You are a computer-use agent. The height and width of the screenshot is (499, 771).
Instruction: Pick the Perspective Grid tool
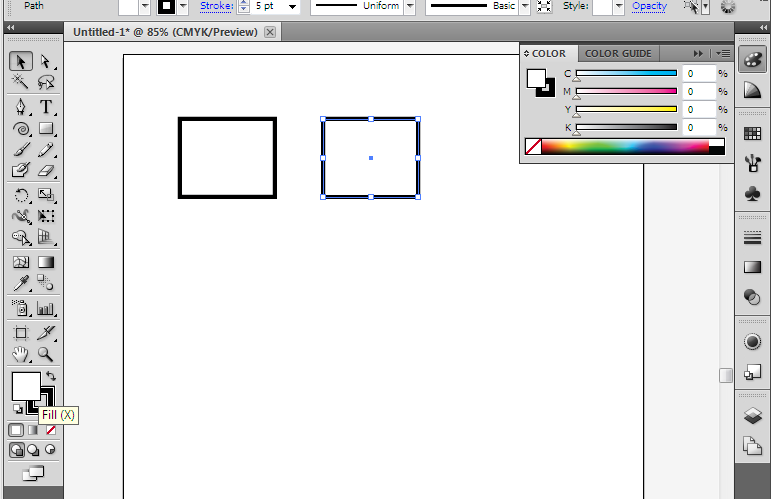click(46, 237)
